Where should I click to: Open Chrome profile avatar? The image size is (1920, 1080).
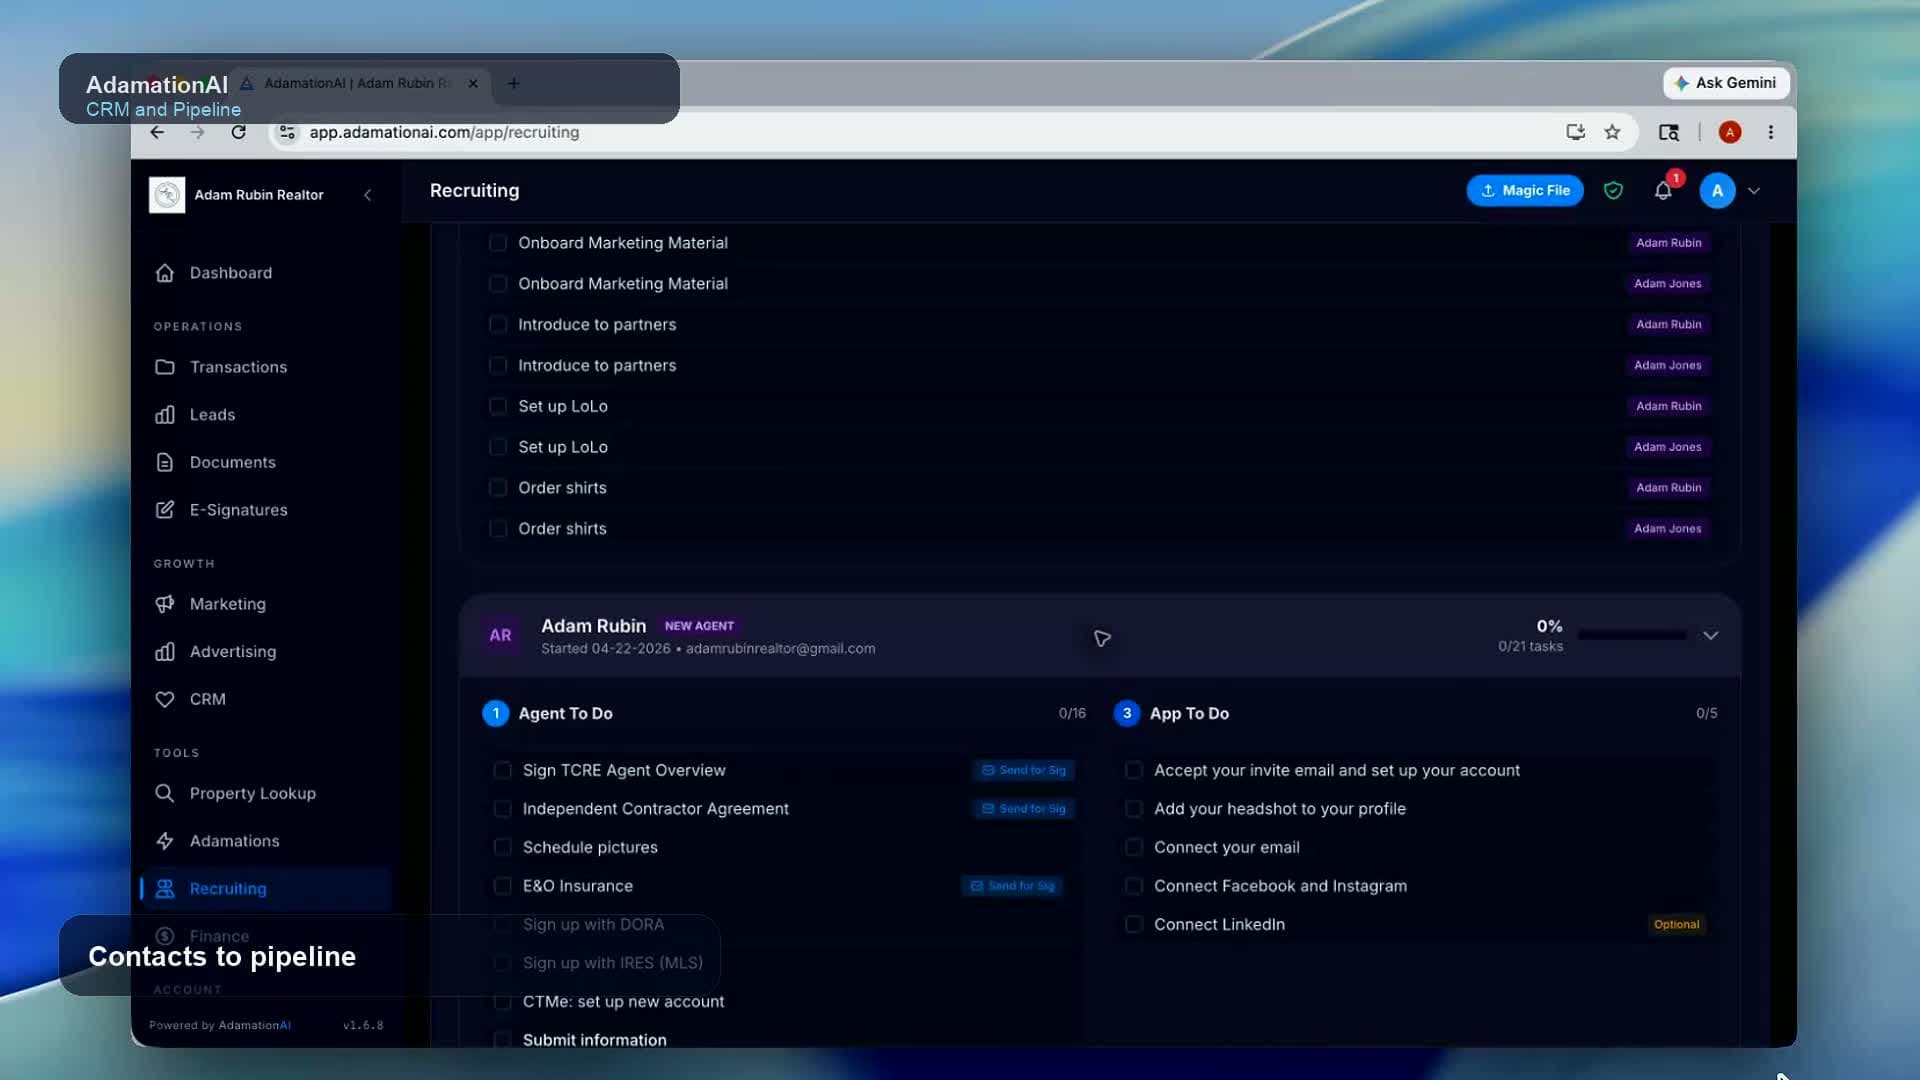click(x=1729, y=132)
